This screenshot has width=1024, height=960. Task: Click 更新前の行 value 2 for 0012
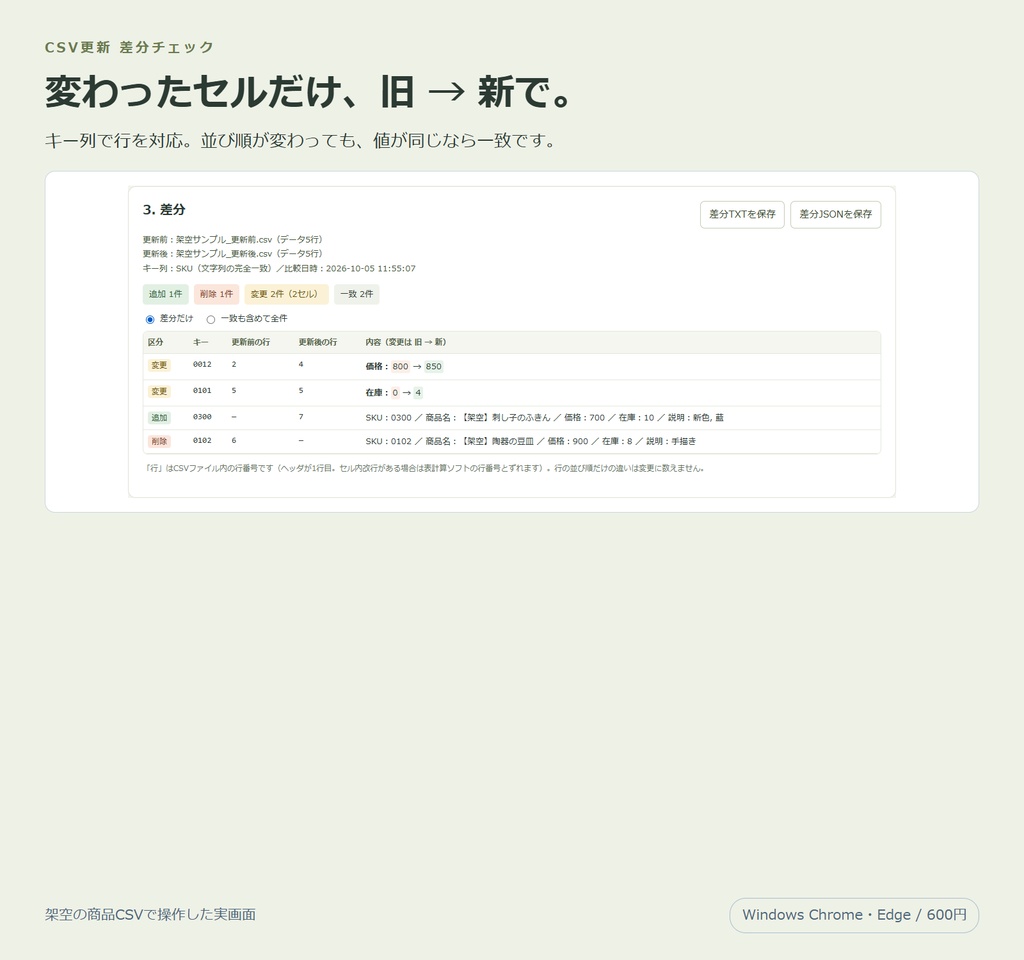[234, 364]
